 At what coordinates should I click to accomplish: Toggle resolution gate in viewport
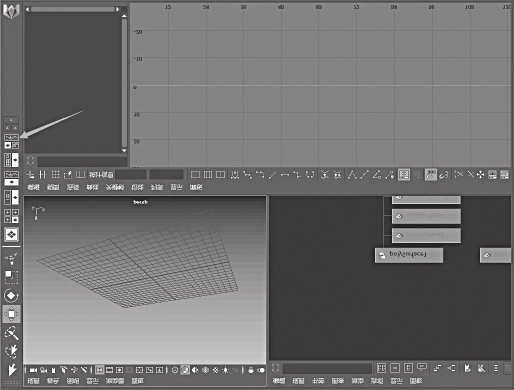[x=119, y=370]
